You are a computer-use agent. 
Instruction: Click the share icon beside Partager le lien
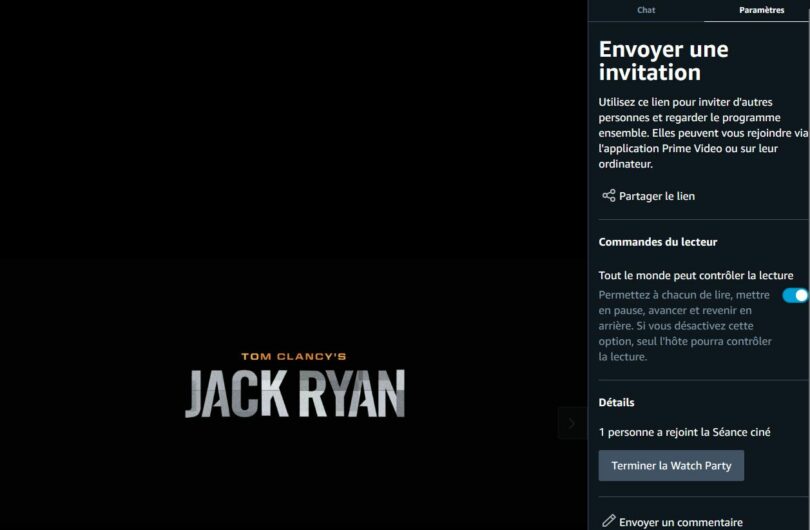pyautogui.click(x=609, y=195)
